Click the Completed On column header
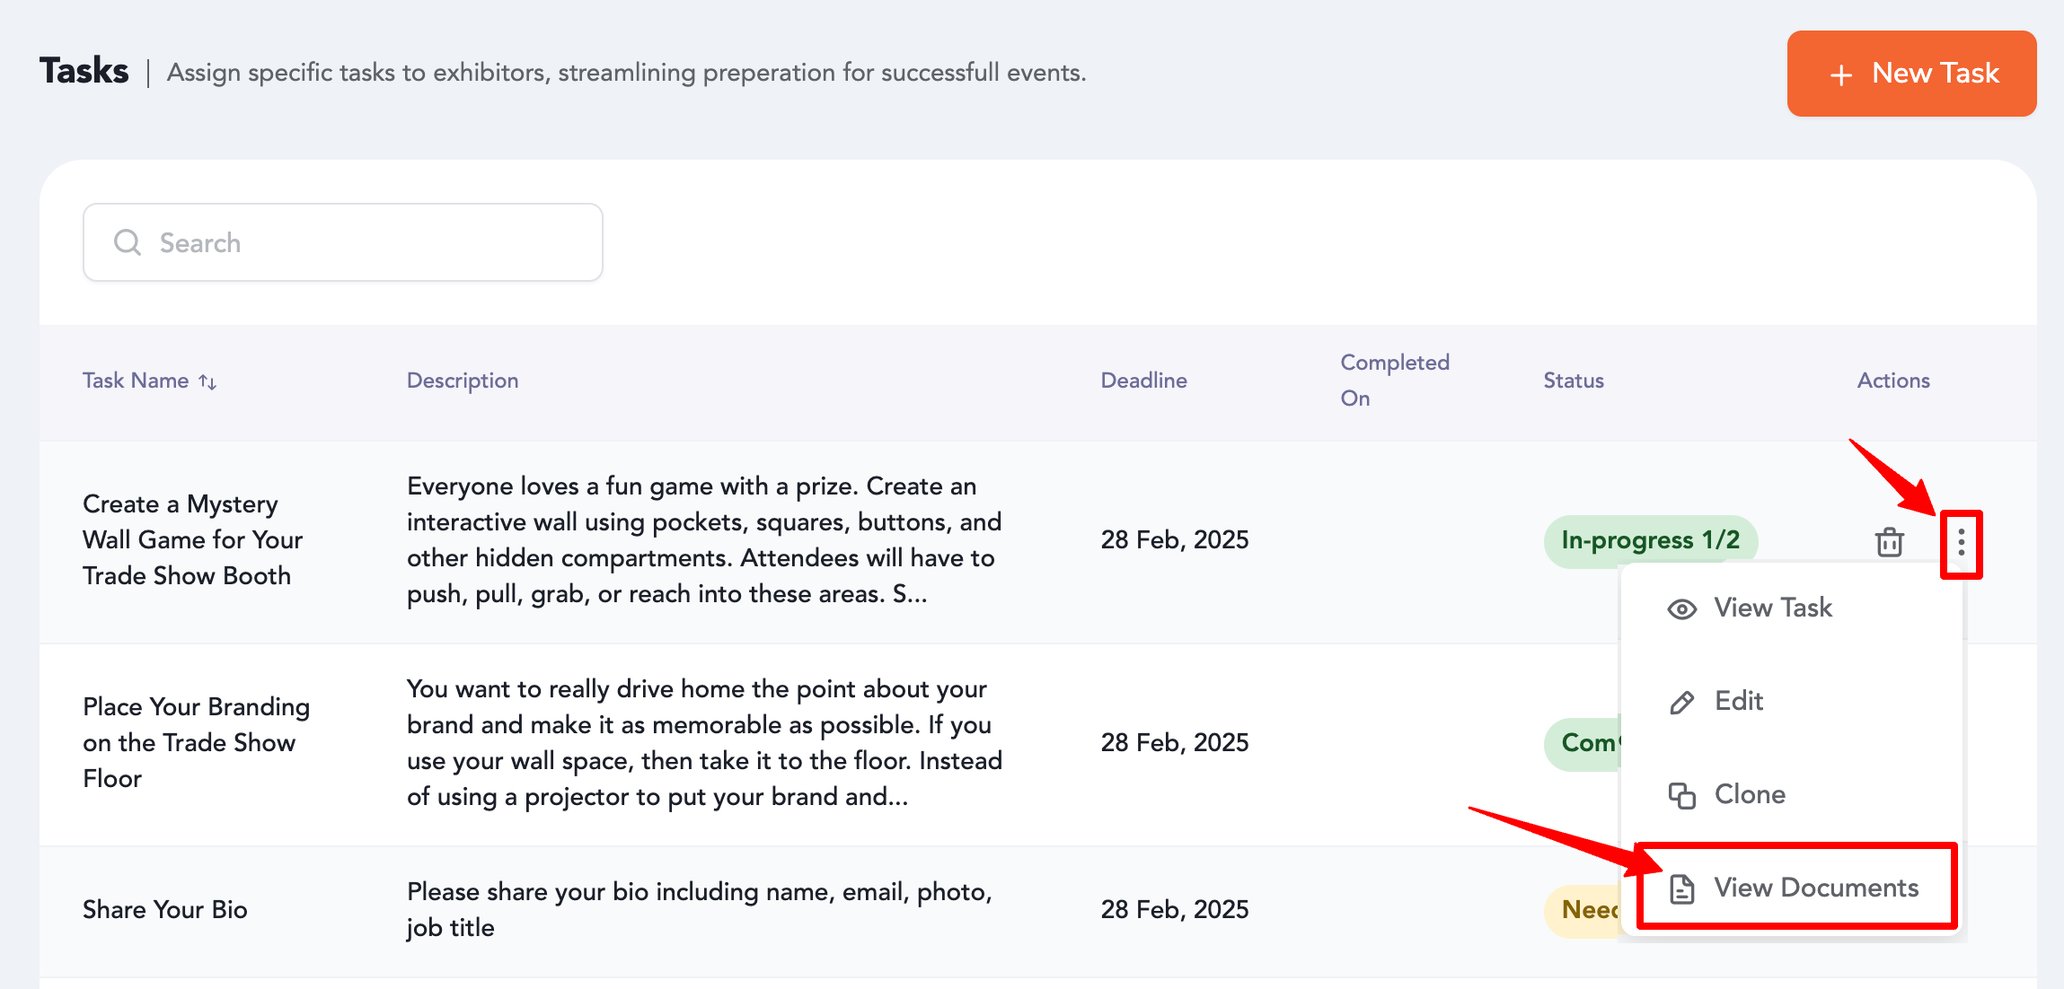 click(x=1394, y=380)
